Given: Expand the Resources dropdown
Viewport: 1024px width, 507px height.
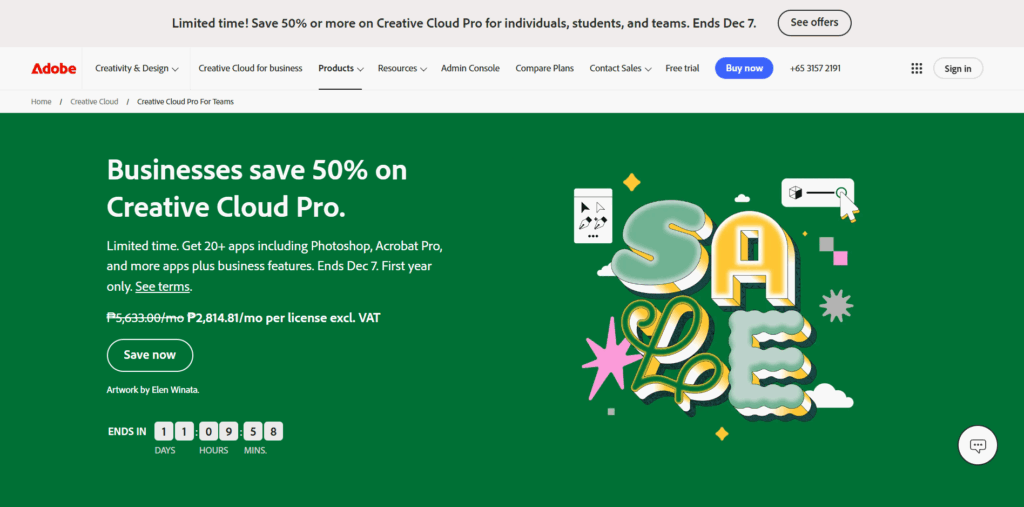Looking at the screenshot, I should point(402,68).
